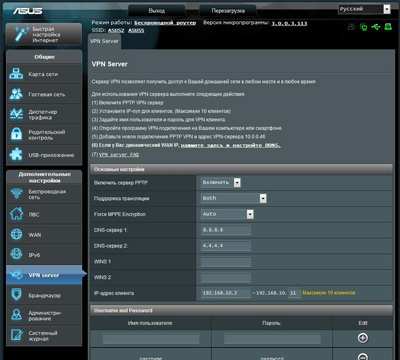Open Firewall shield icon

[16, 295]
